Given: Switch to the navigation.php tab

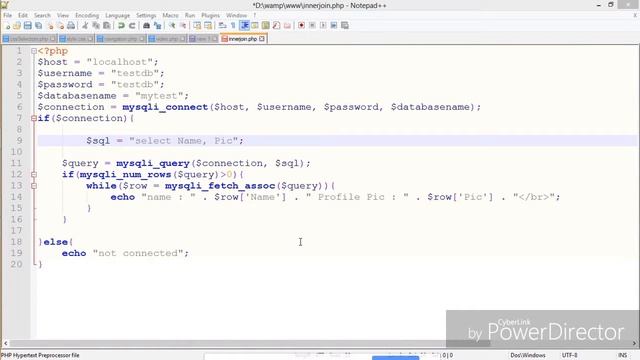Looking at the screenshot, I should (120, 39).
